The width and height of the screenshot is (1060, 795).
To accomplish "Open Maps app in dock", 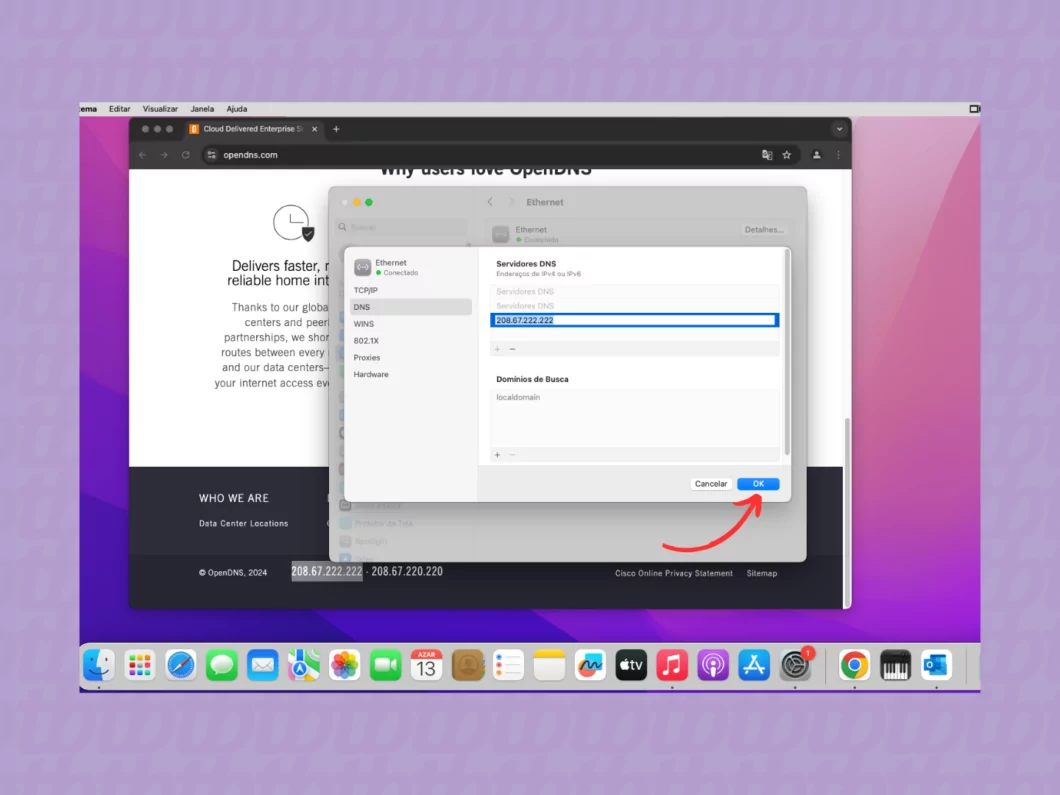I will coord(304,665).
